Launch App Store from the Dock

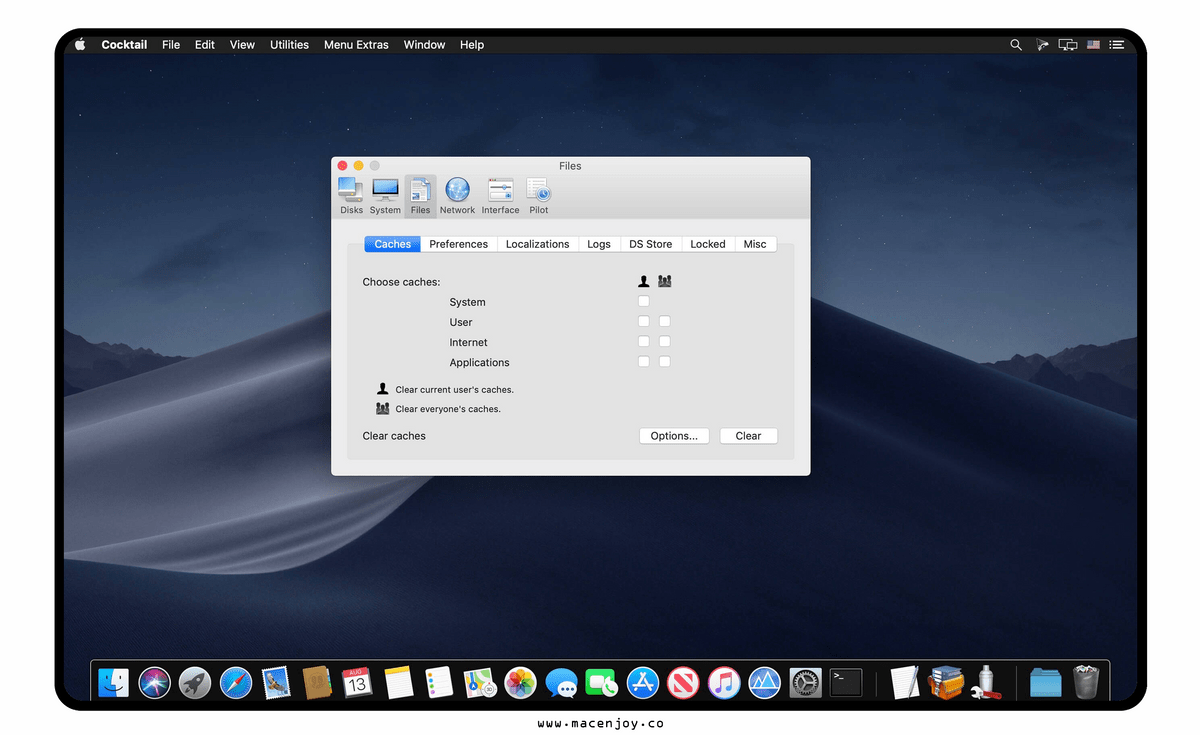(642, 683)
